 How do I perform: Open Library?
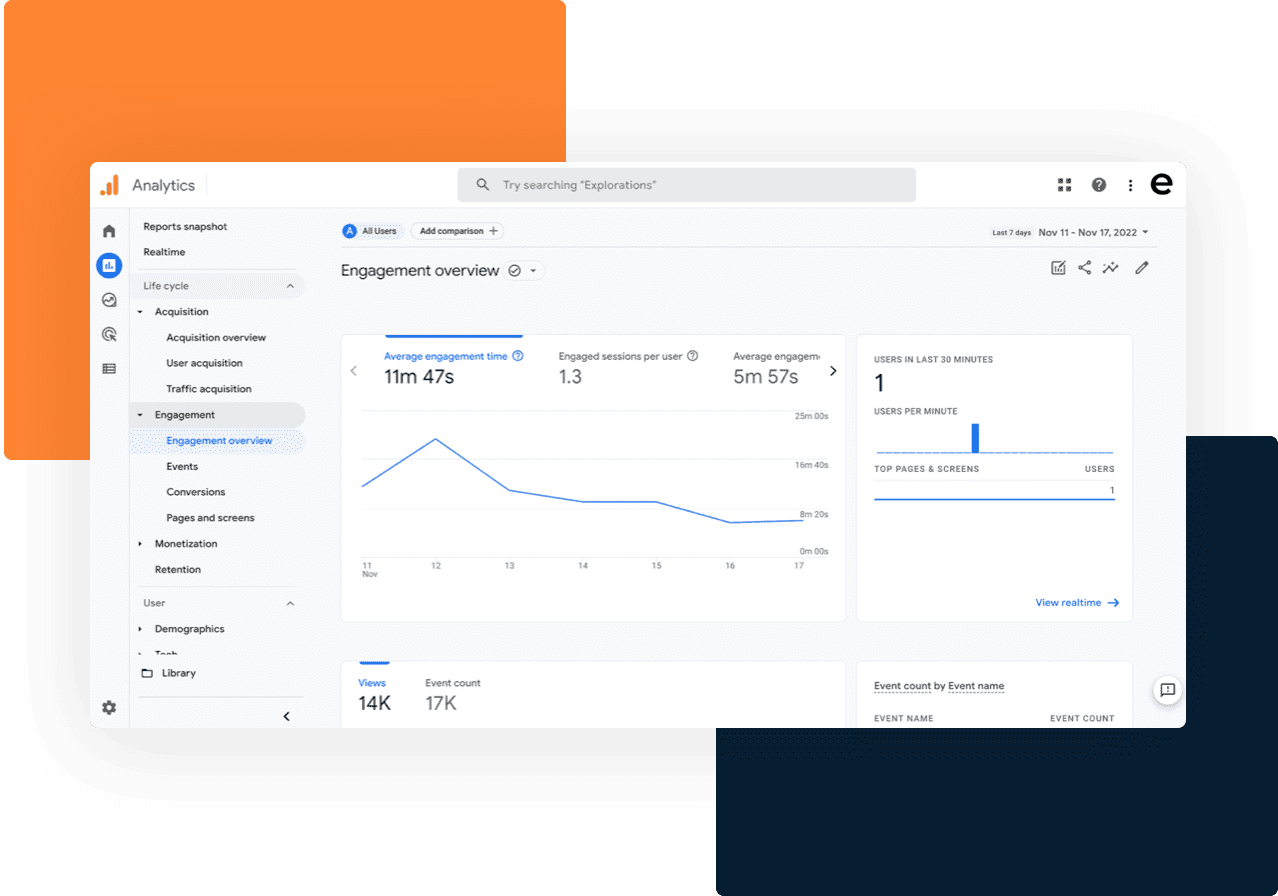point(179,673)
